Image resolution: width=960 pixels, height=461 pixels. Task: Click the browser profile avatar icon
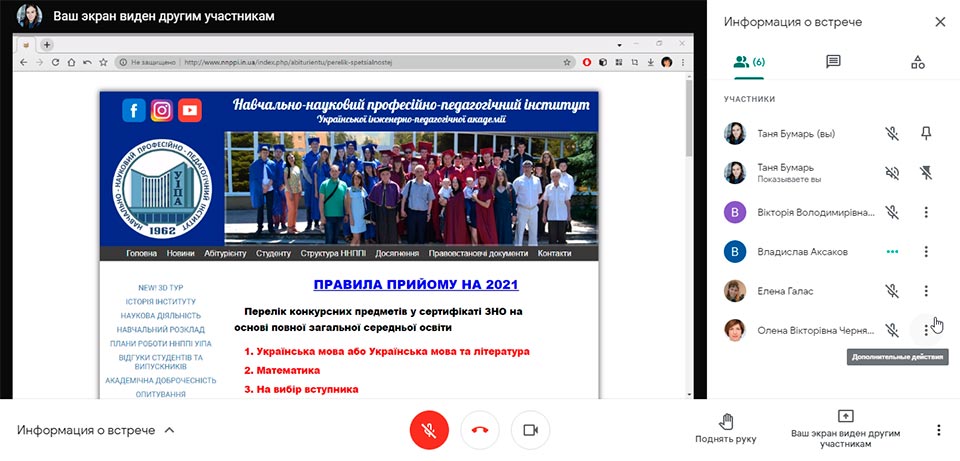coord(667,62)
